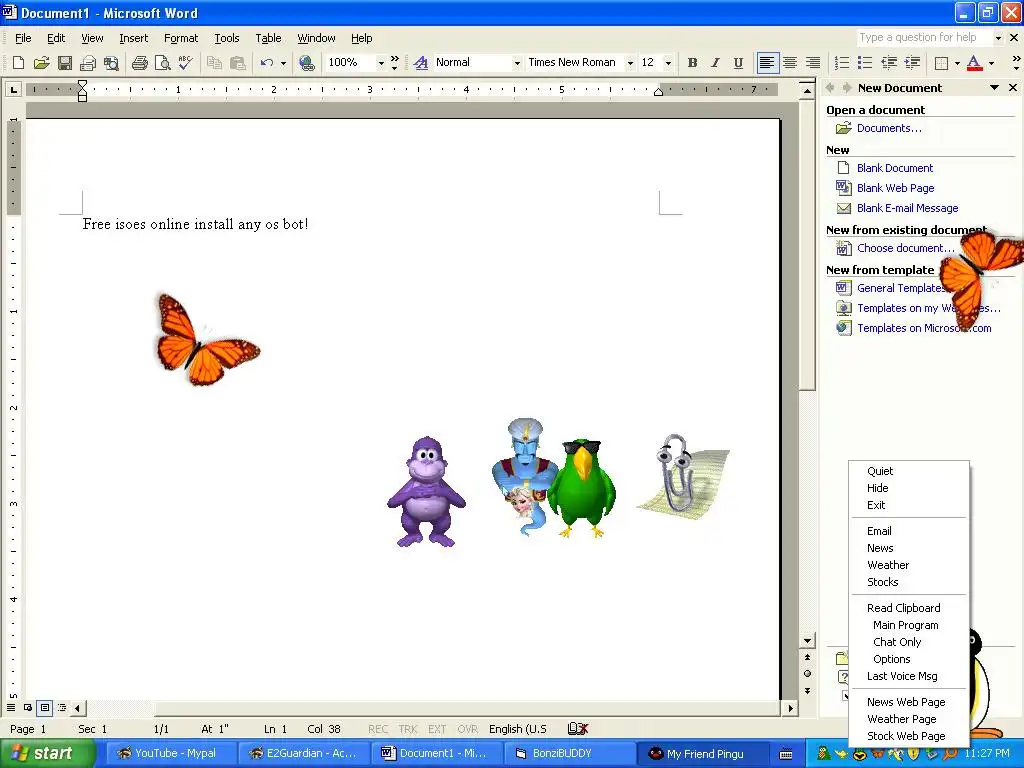Toggle bold formatting
1024x768 pixels.
coord(692,63)
